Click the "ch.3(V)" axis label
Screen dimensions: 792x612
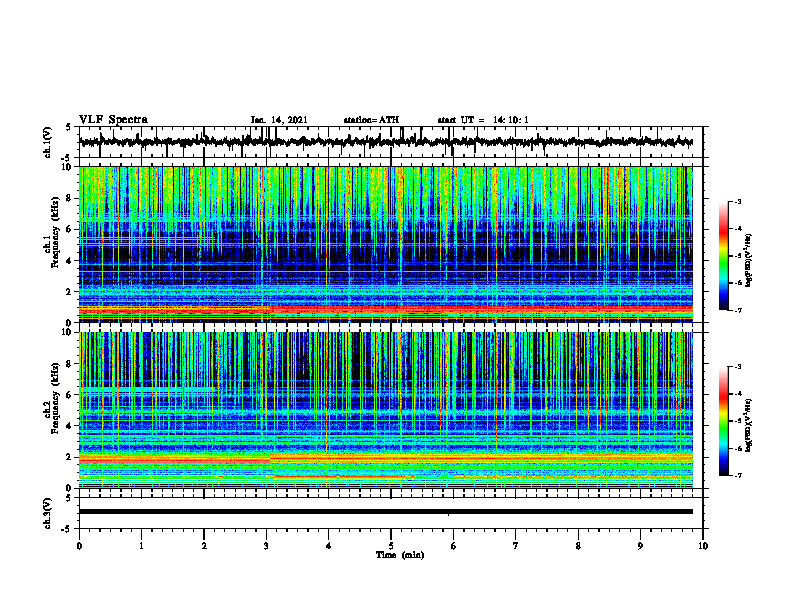(48, 514)
